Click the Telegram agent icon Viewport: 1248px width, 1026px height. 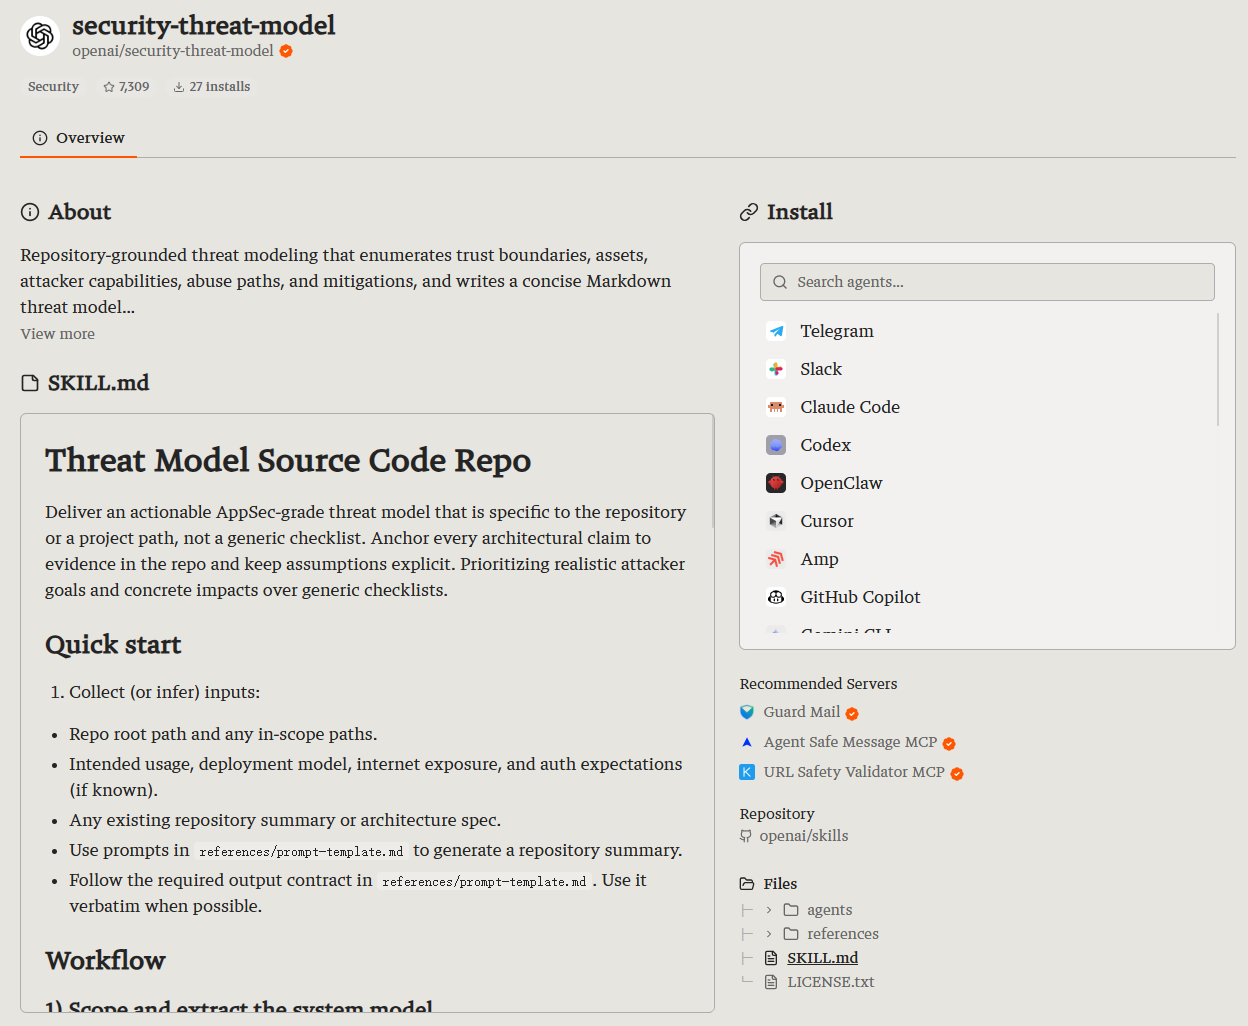[776, 331]
